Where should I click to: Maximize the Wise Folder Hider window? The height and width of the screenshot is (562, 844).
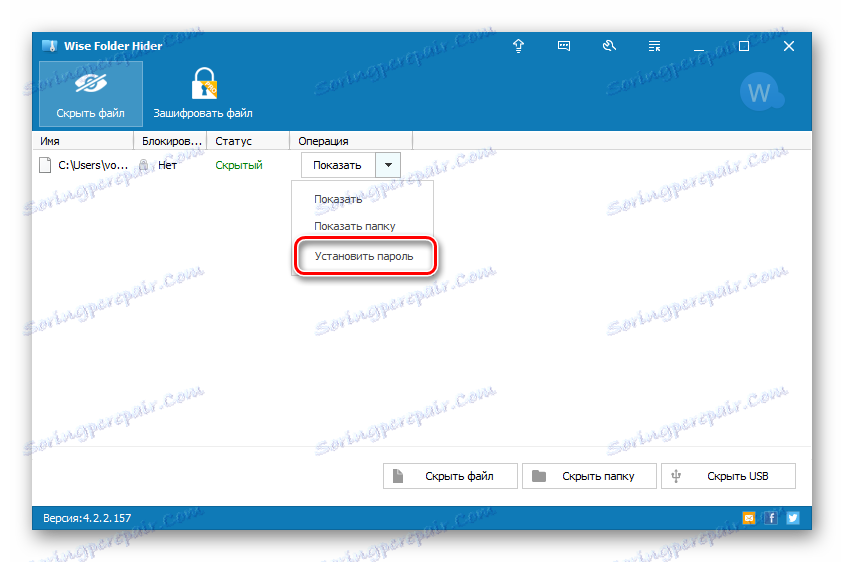coord(744,46)
